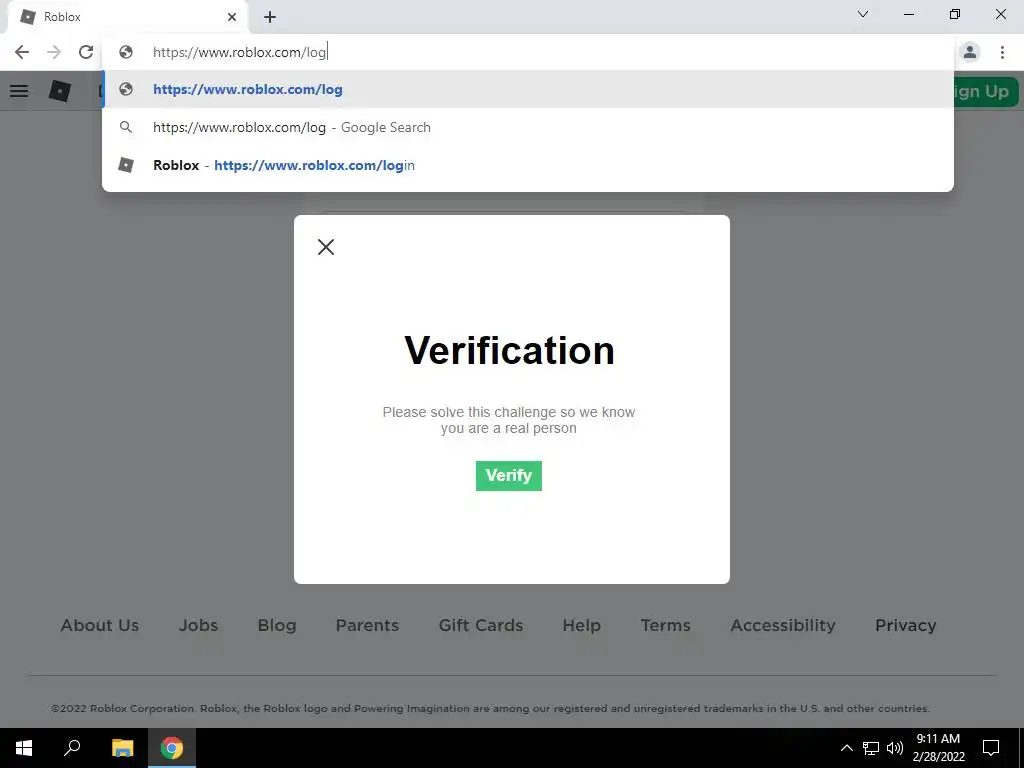Select the Roblox browser tab
The height and width of the screenshot is (768, 1024).
[127, 17]
